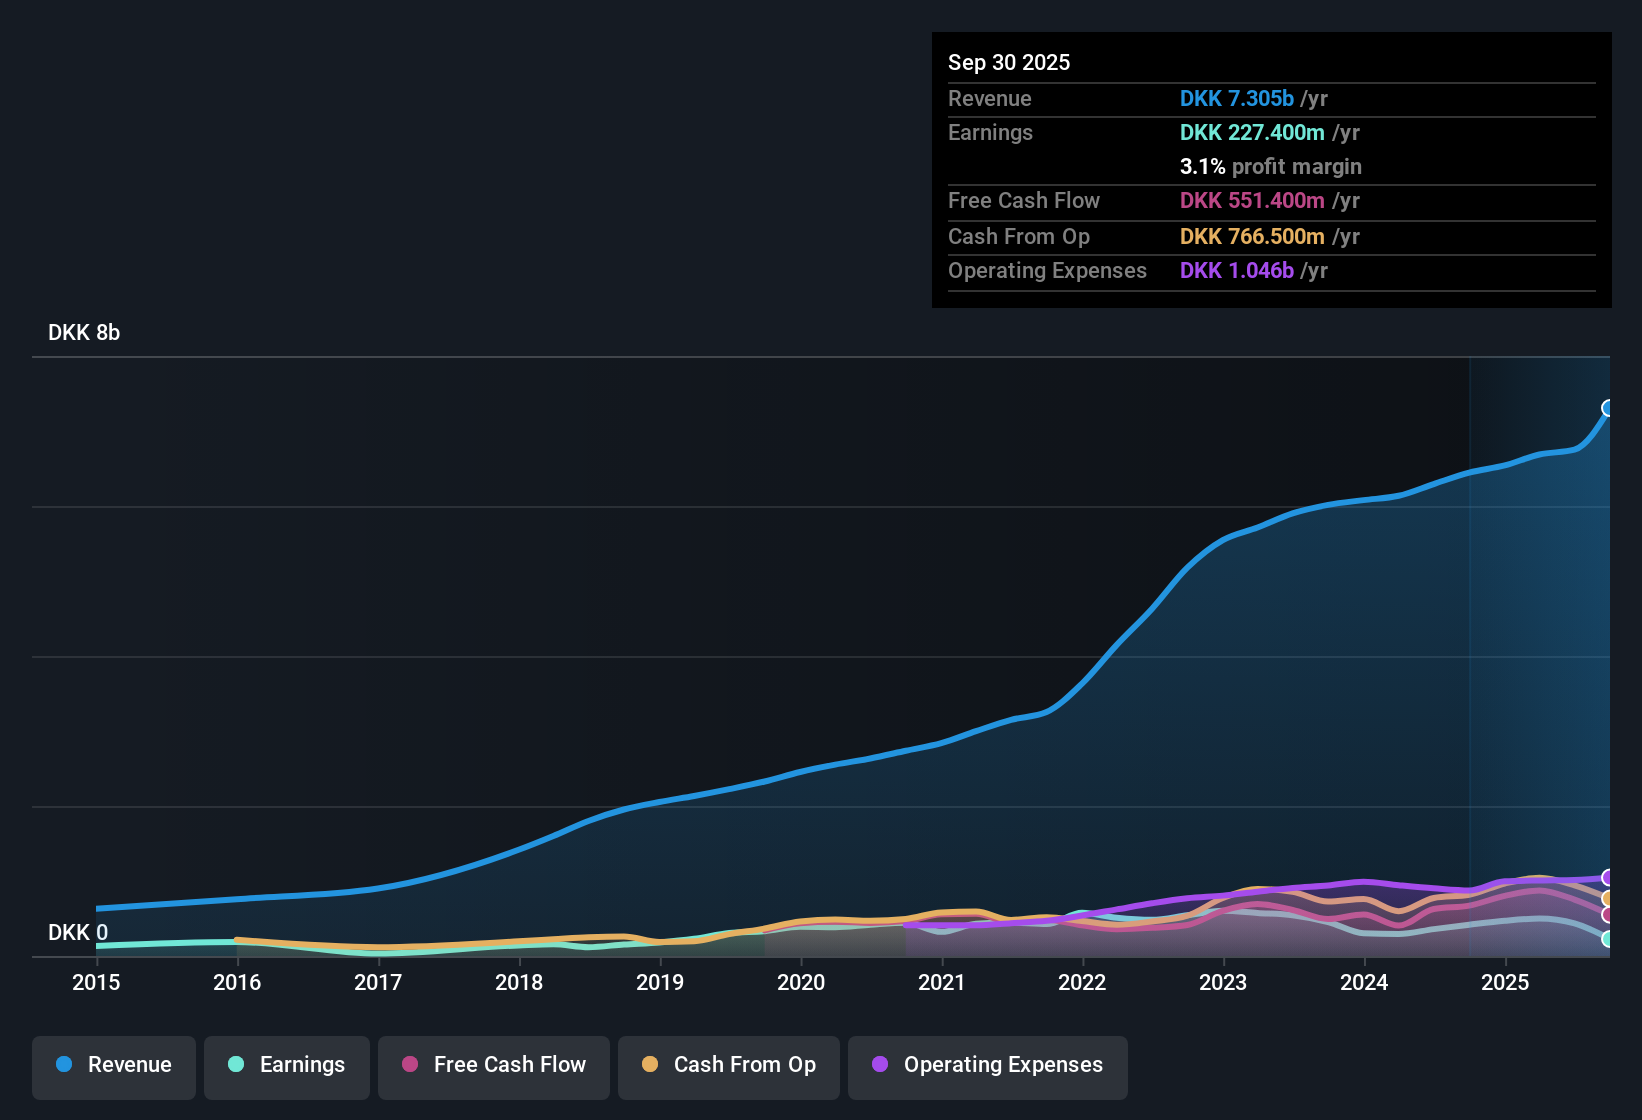Click the purple Operating Expenses legend dot
Image resolution: width=1642 pixels, height=1120 pixels.
click(x=880, y=1065)
